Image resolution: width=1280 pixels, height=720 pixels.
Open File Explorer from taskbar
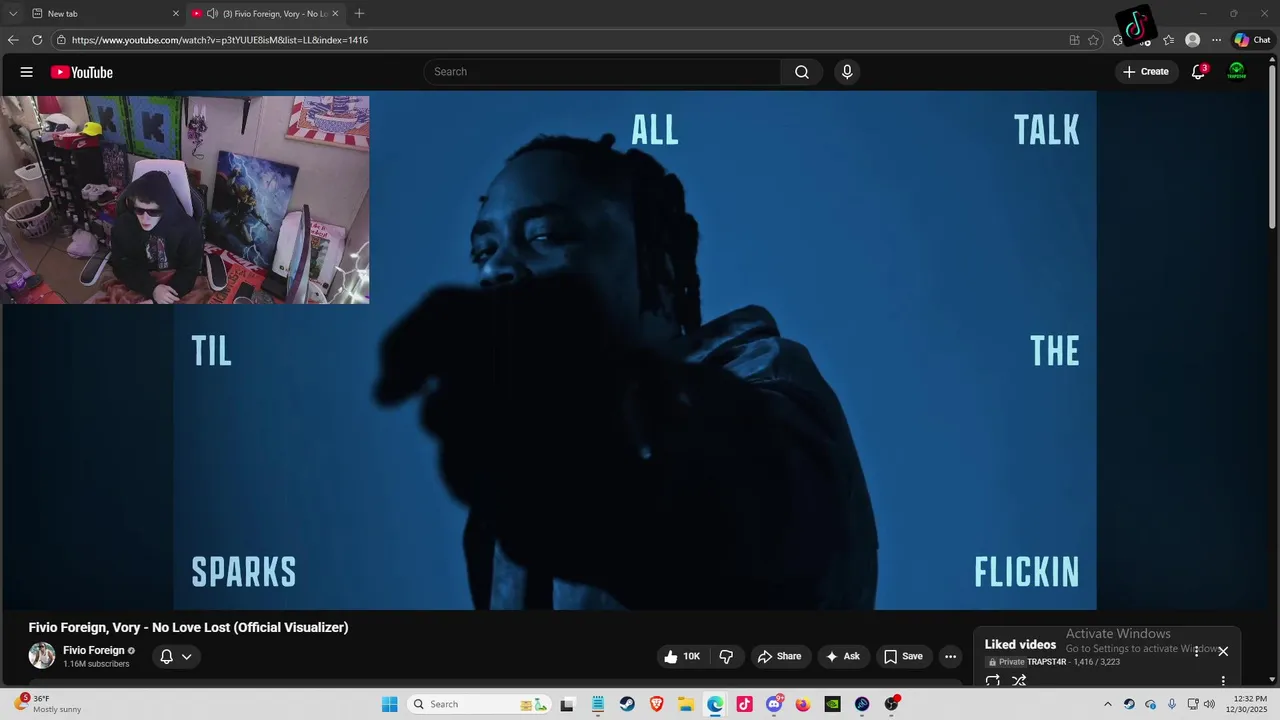pos(685,704)
